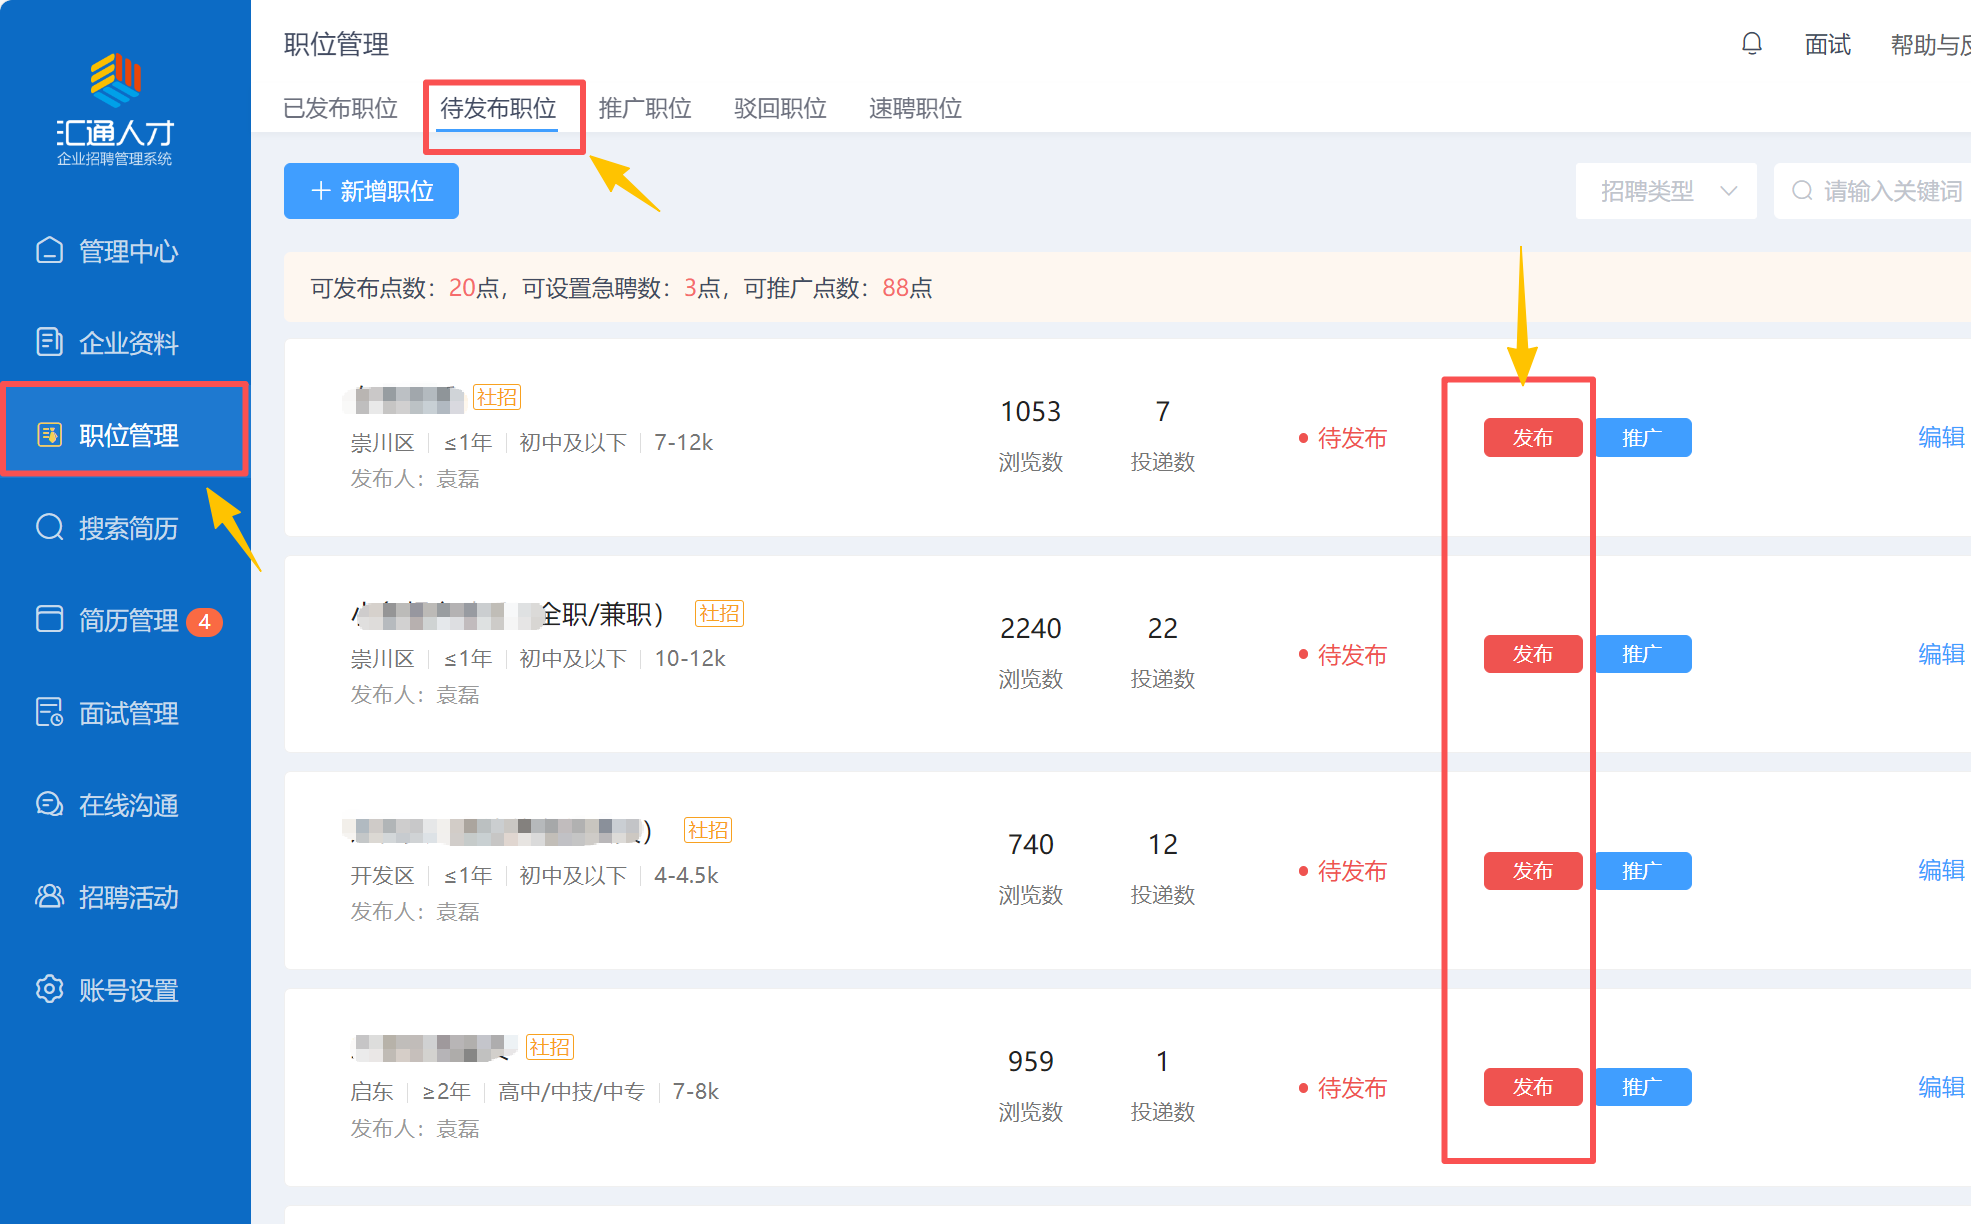The image size is (1971, 1224).
Task: Click the 面试管理 sidebar icon
Action: coord(49,712)
